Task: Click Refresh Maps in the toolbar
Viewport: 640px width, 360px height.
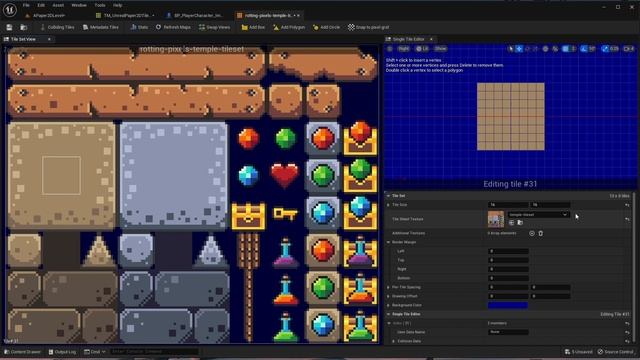Action: 173,27
